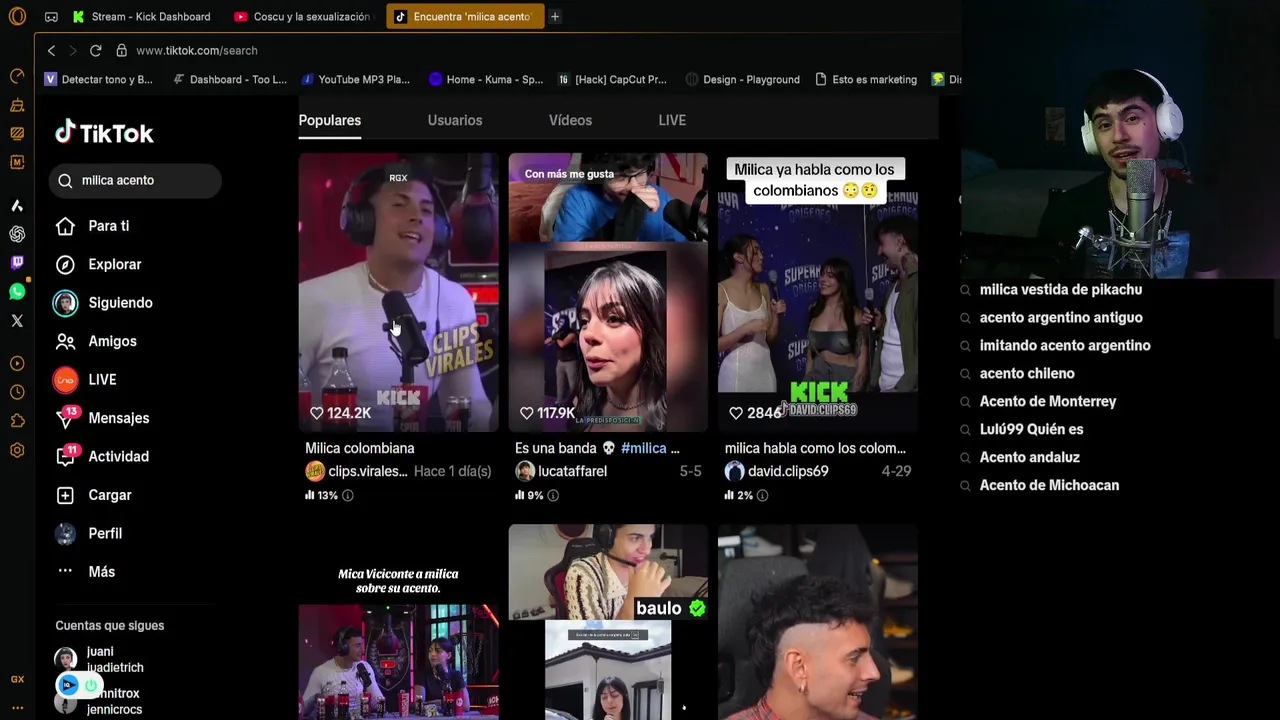Image resolution: width=1280 pixels, height=720 pixels.
Task: Open the 'Milica colombiana' video thumbnail
Action: pyautogui.click(x=398, y=292)
